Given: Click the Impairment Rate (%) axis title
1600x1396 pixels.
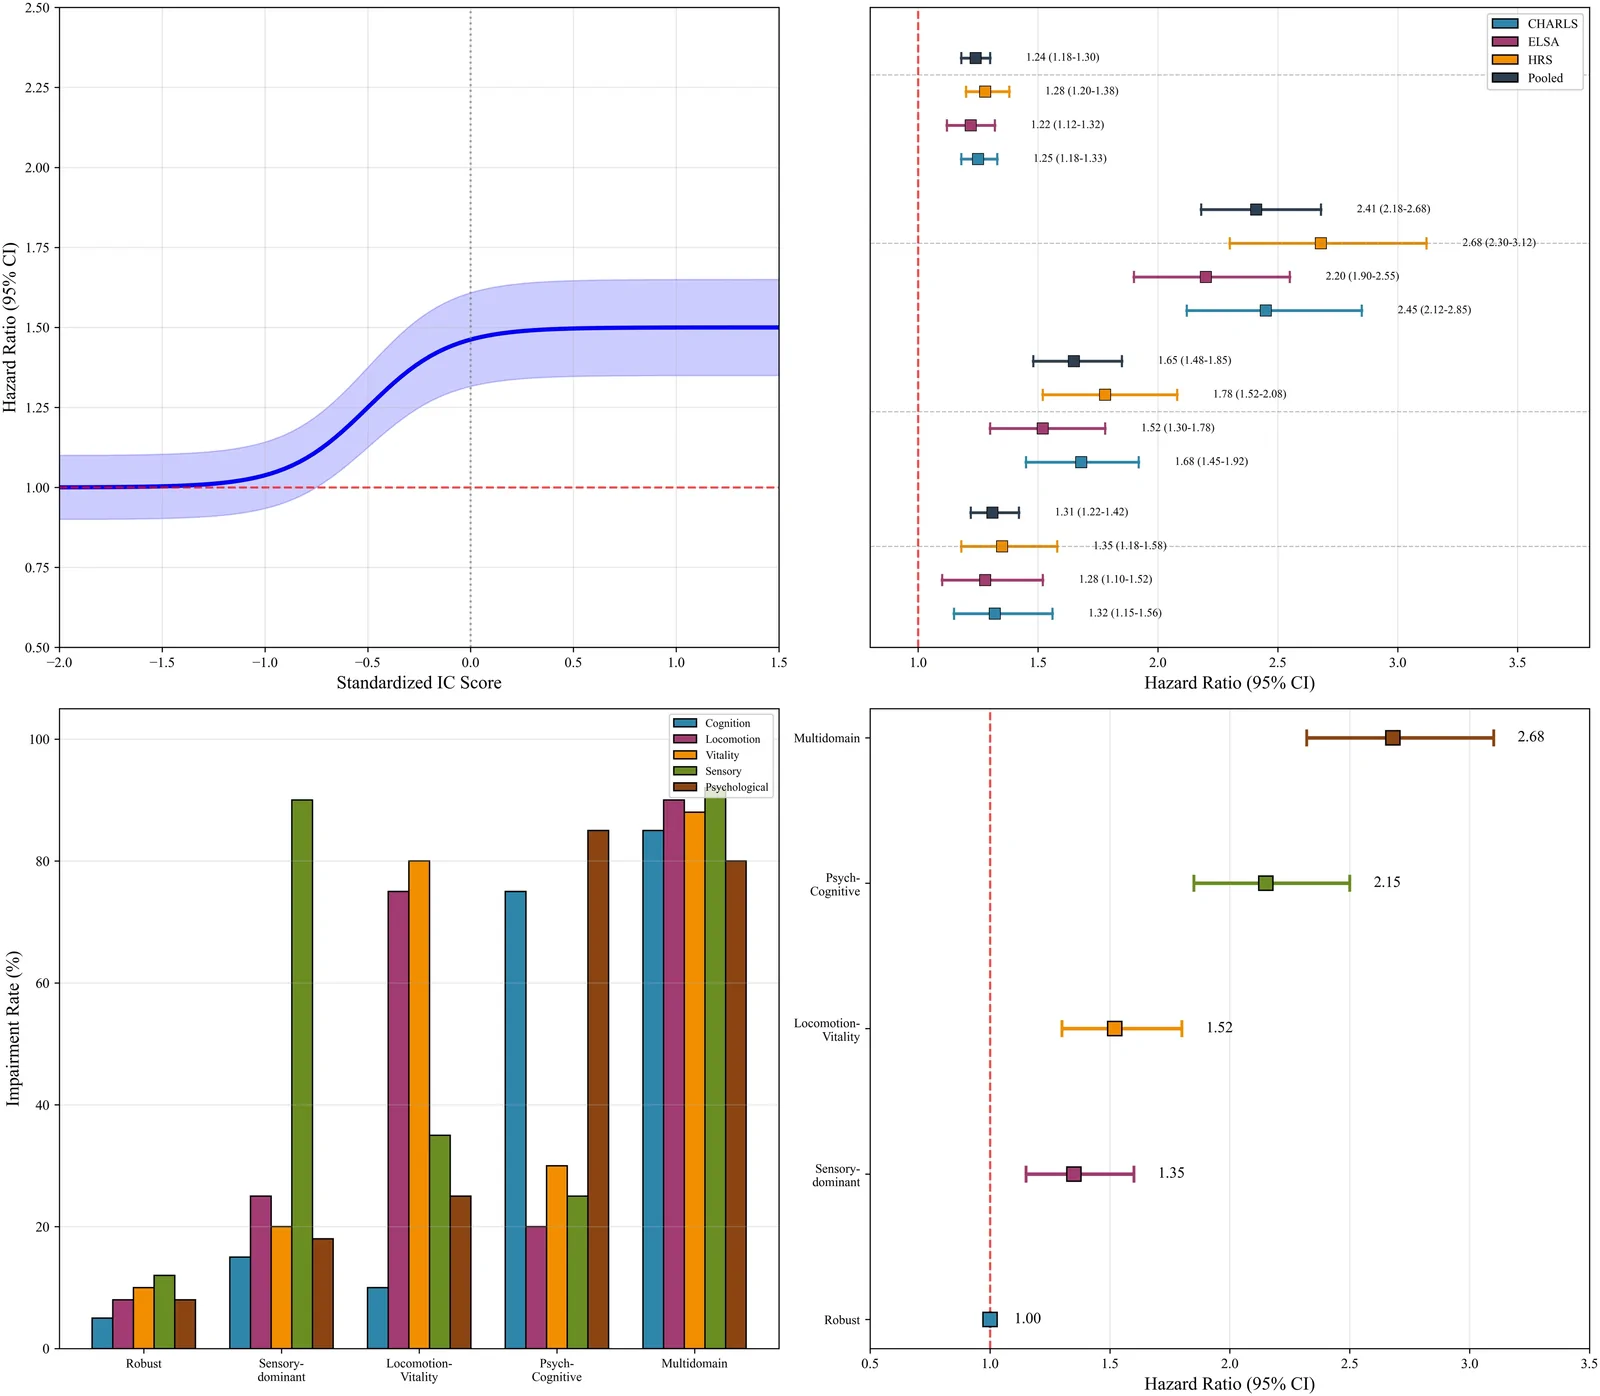Looking at the screenshot, I should (13, 1028).
